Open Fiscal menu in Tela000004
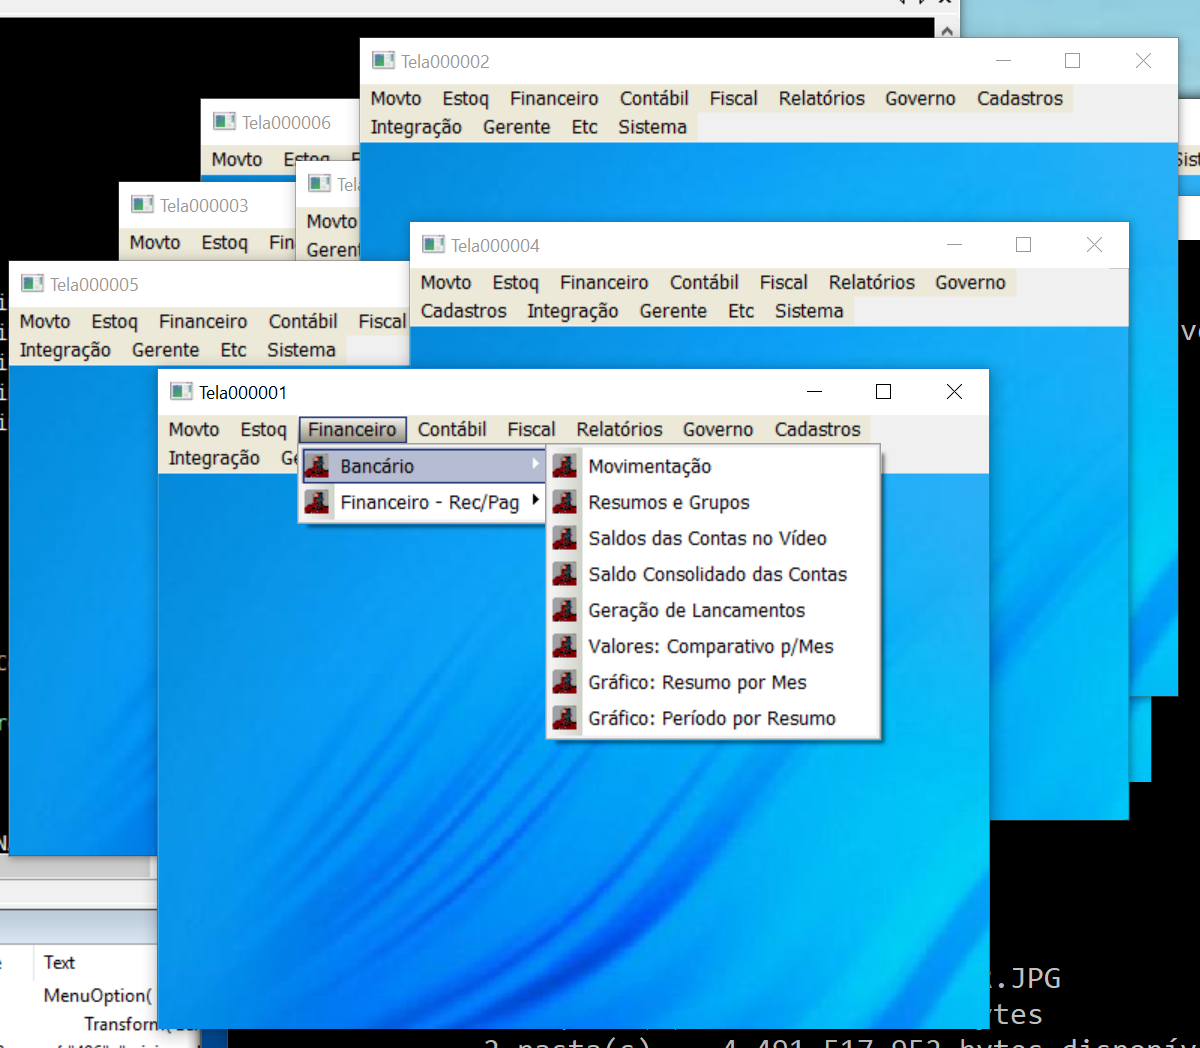Screen dimensions: 1200x1048 pos(783,282)
